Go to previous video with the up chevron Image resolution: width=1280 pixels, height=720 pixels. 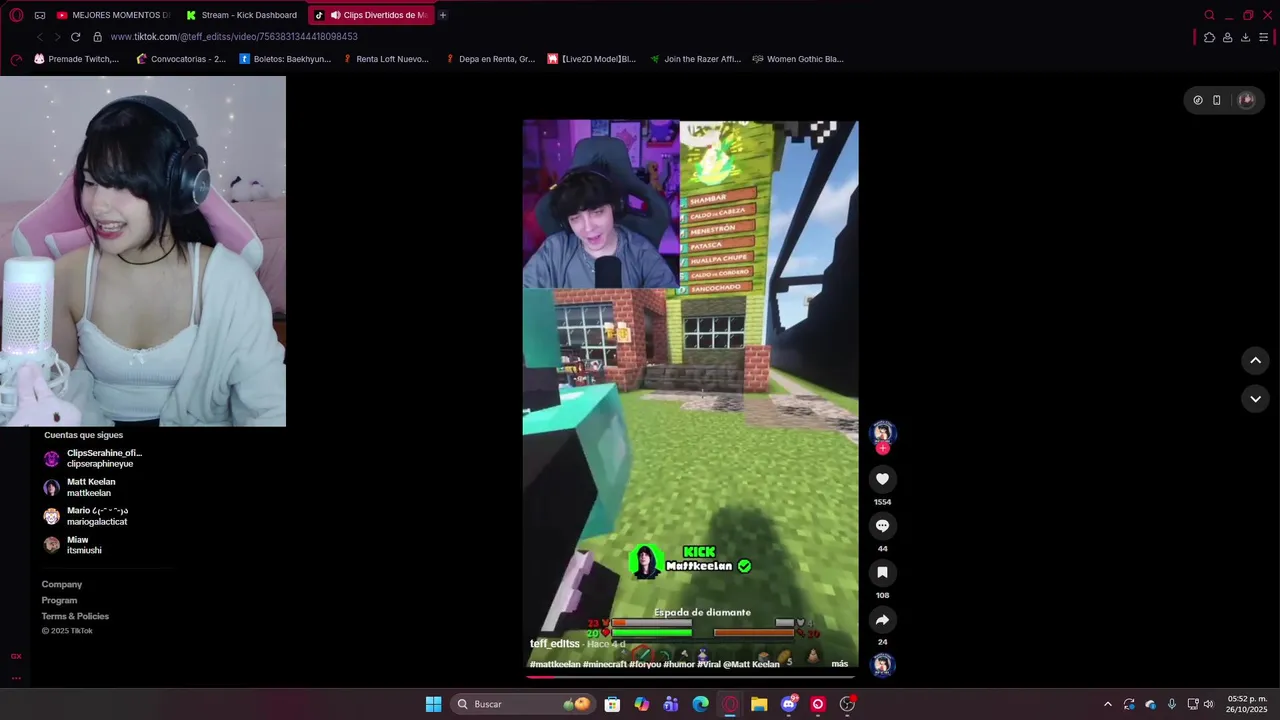tap(1255, 361)
